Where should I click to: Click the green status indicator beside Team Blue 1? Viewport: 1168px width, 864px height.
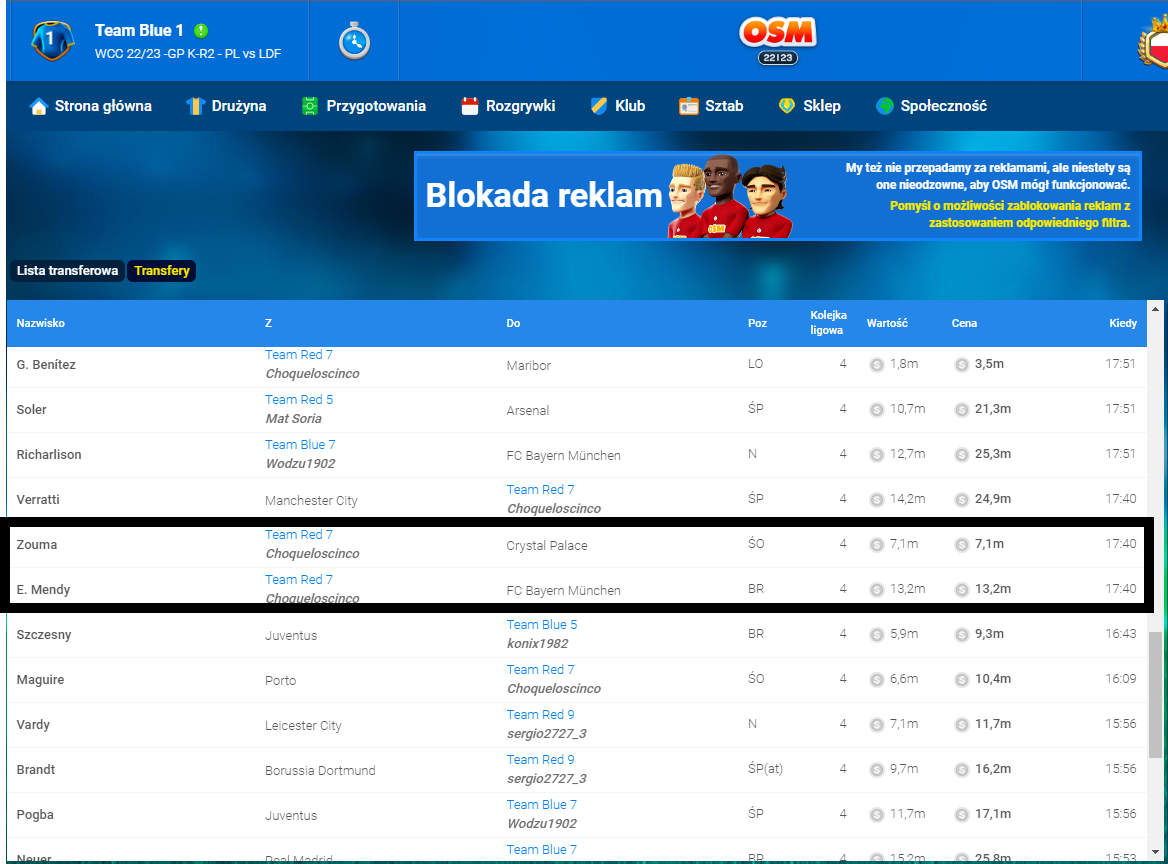click(x=201, y=31)
